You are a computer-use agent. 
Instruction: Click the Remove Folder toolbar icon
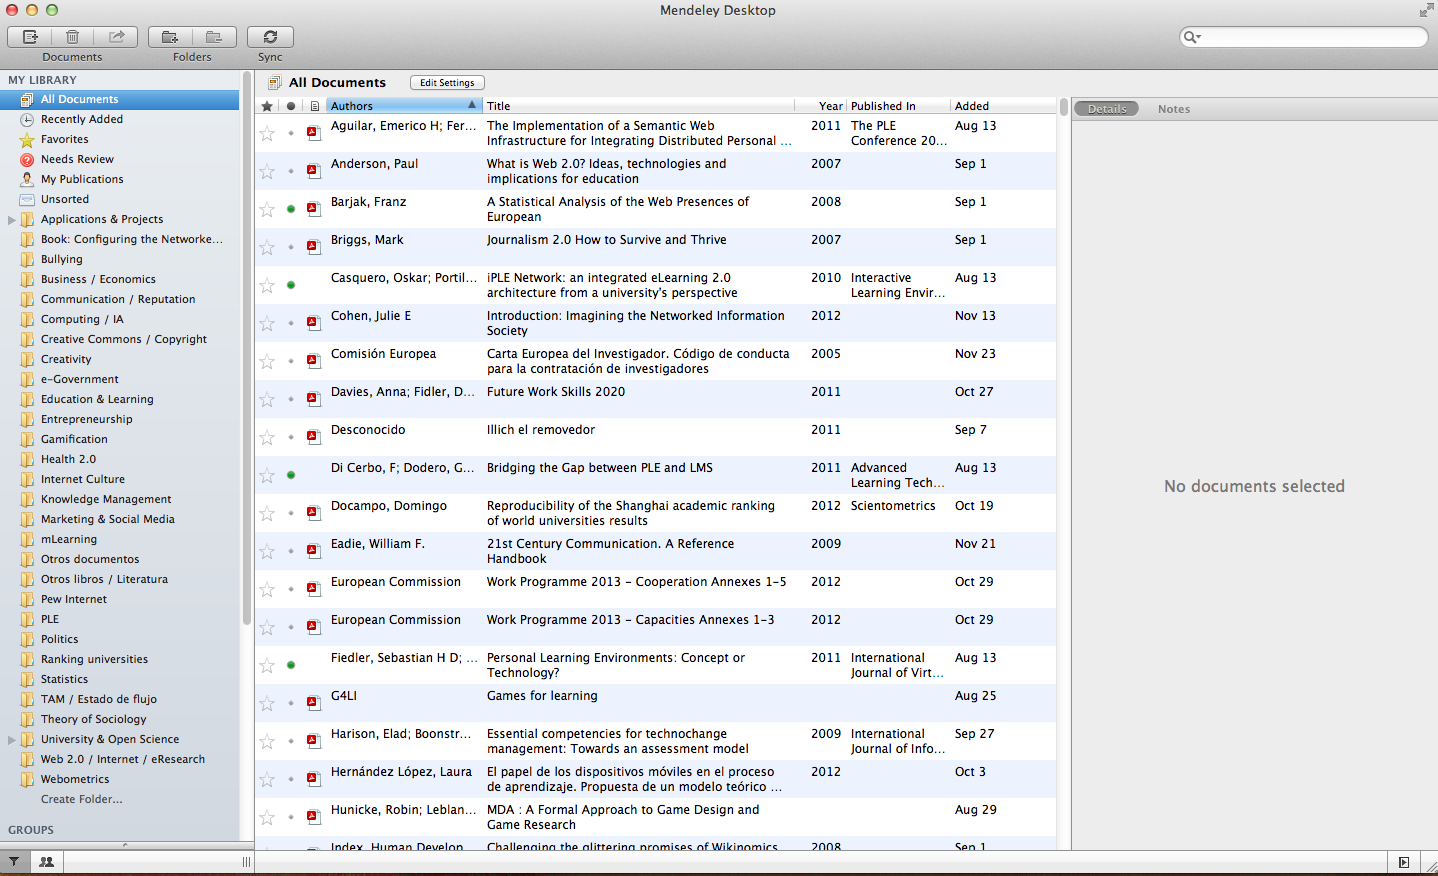point(214,37)
